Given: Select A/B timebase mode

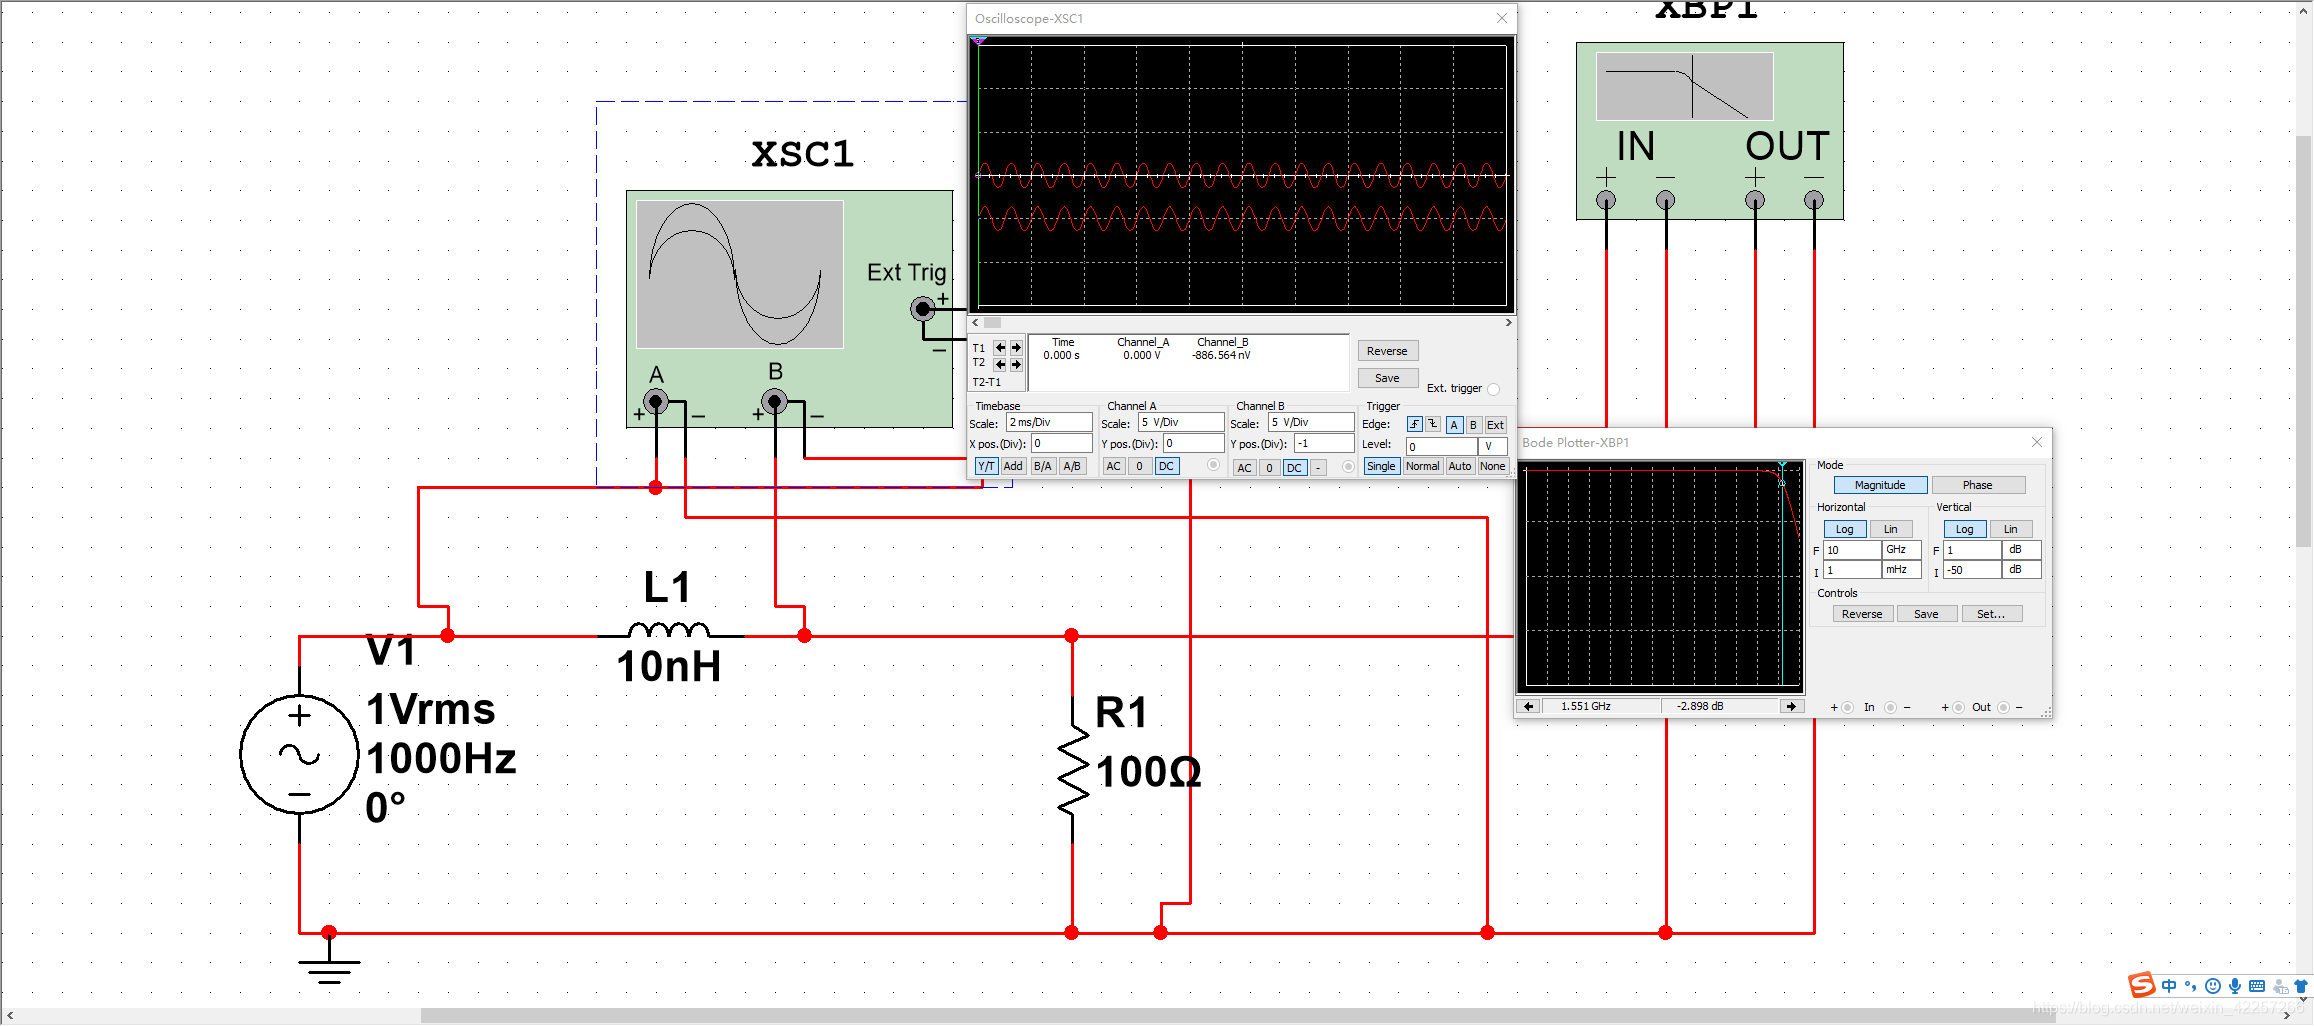Looking at the screenshot, I should pos(1072,466).
